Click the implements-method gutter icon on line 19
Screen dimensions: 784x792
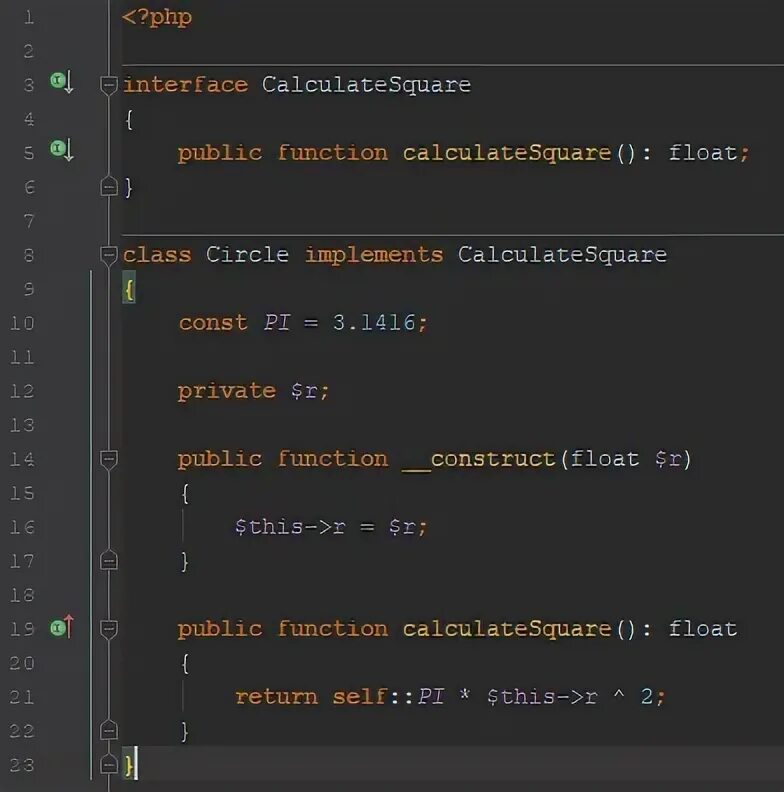[x=62, y=627]
